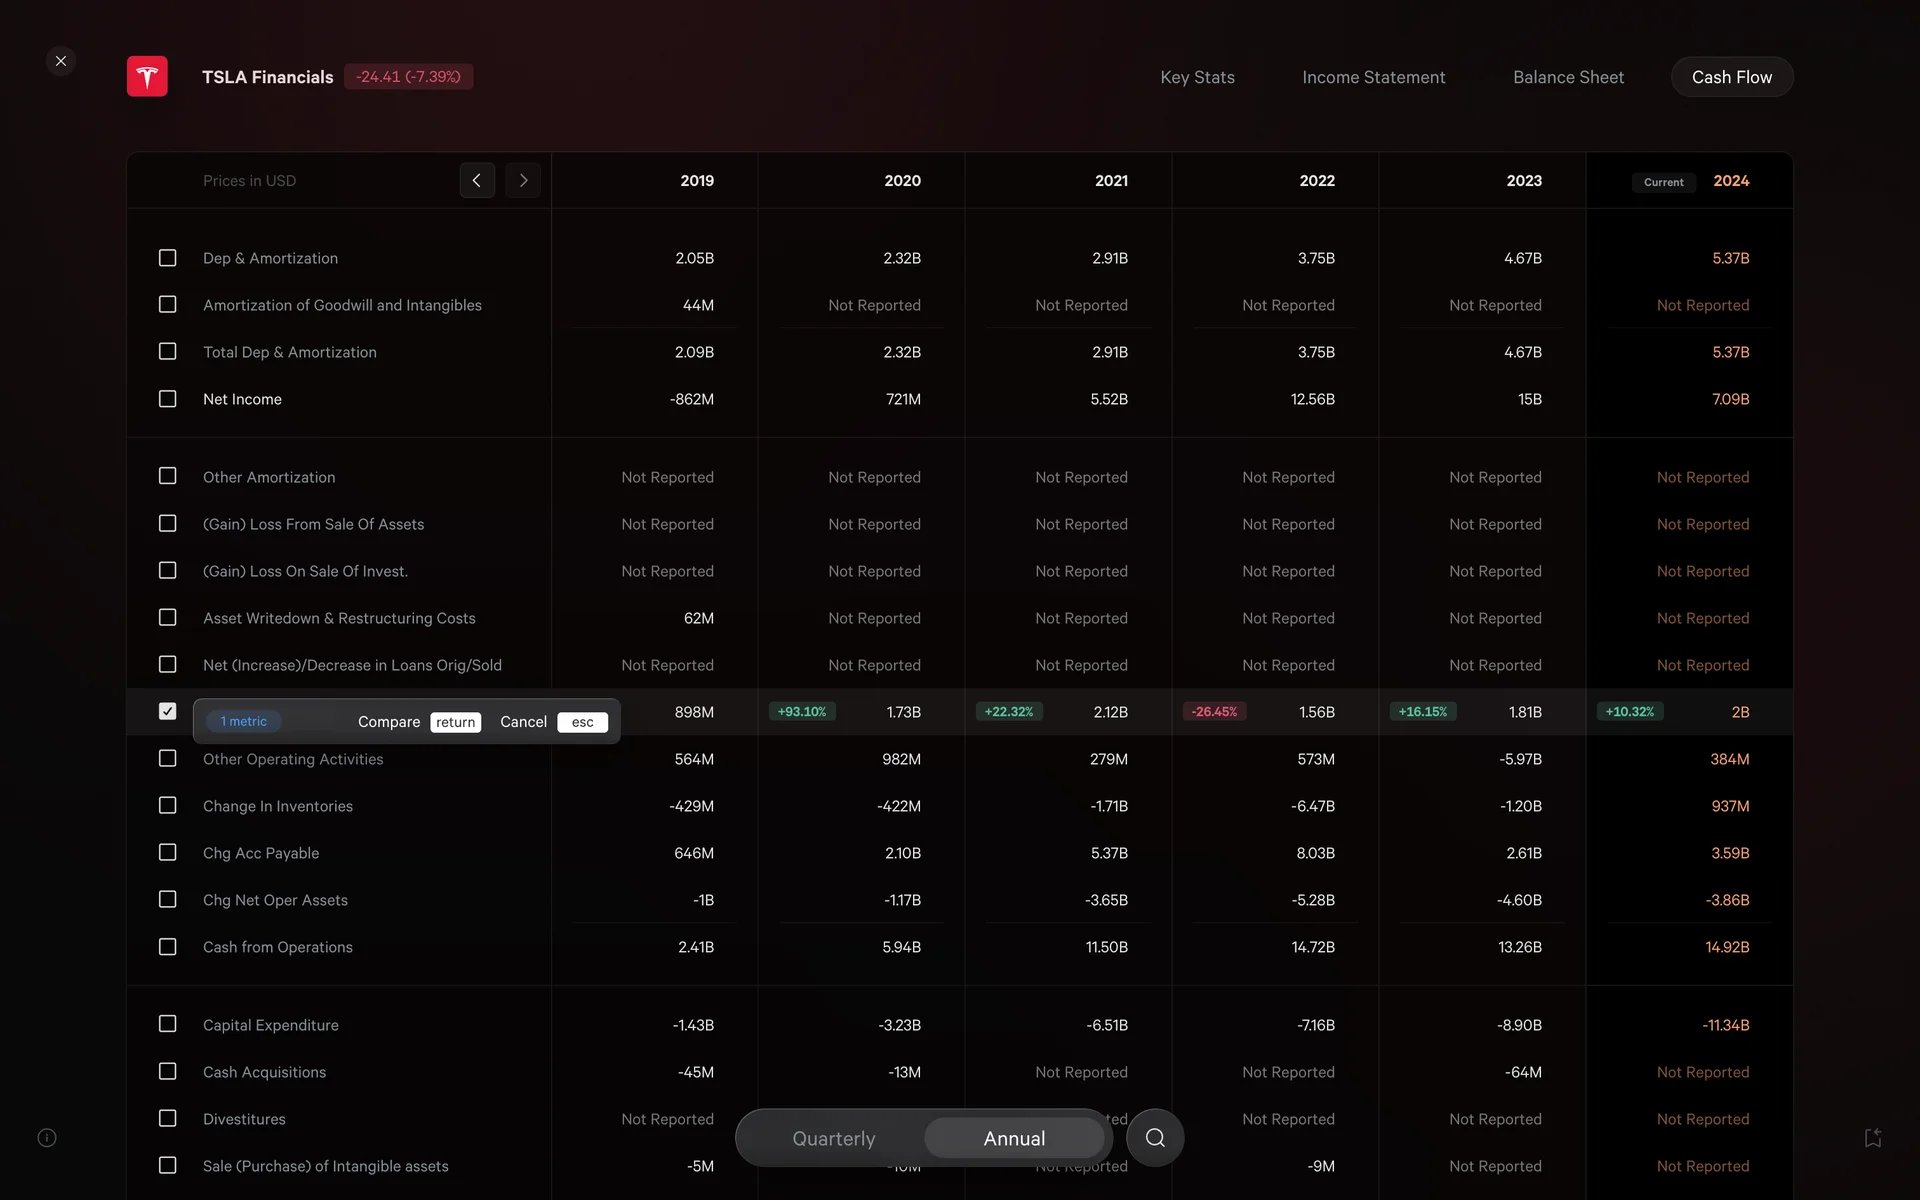Viewport: 1920px width, 1200px height.
Task: Click the bookmark icon at bottom right
Action: (x=1873, y=1138)
